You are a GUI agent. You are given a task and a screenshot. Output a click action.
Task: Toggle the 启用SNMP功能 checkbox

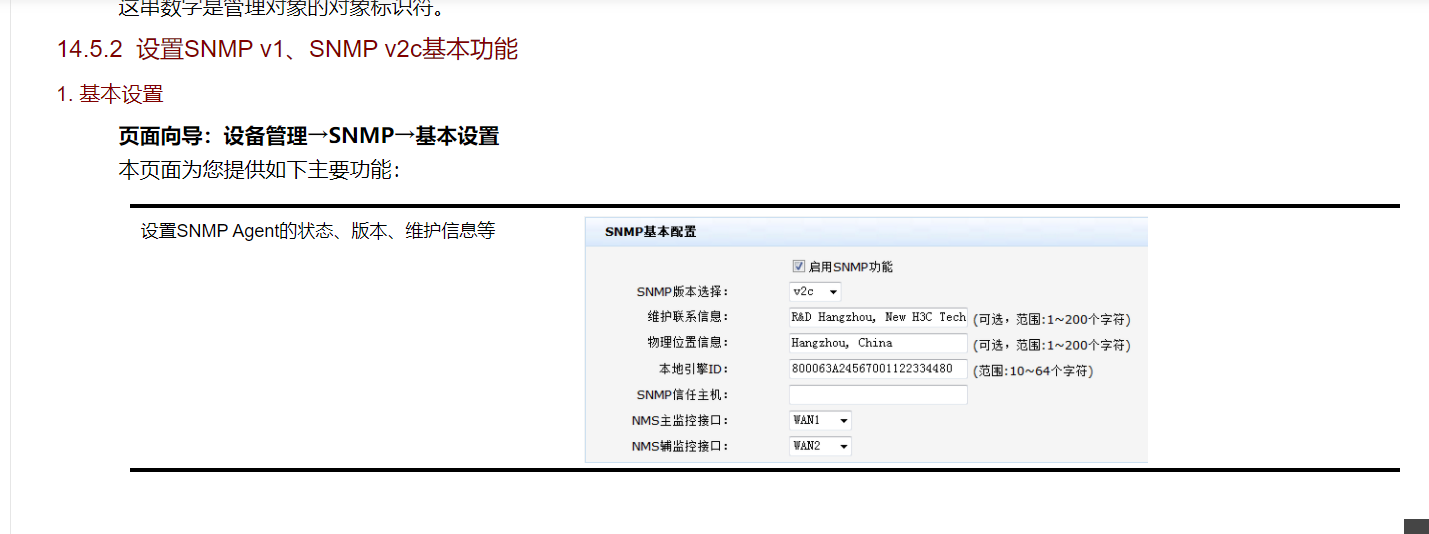[x=798, y=267]
